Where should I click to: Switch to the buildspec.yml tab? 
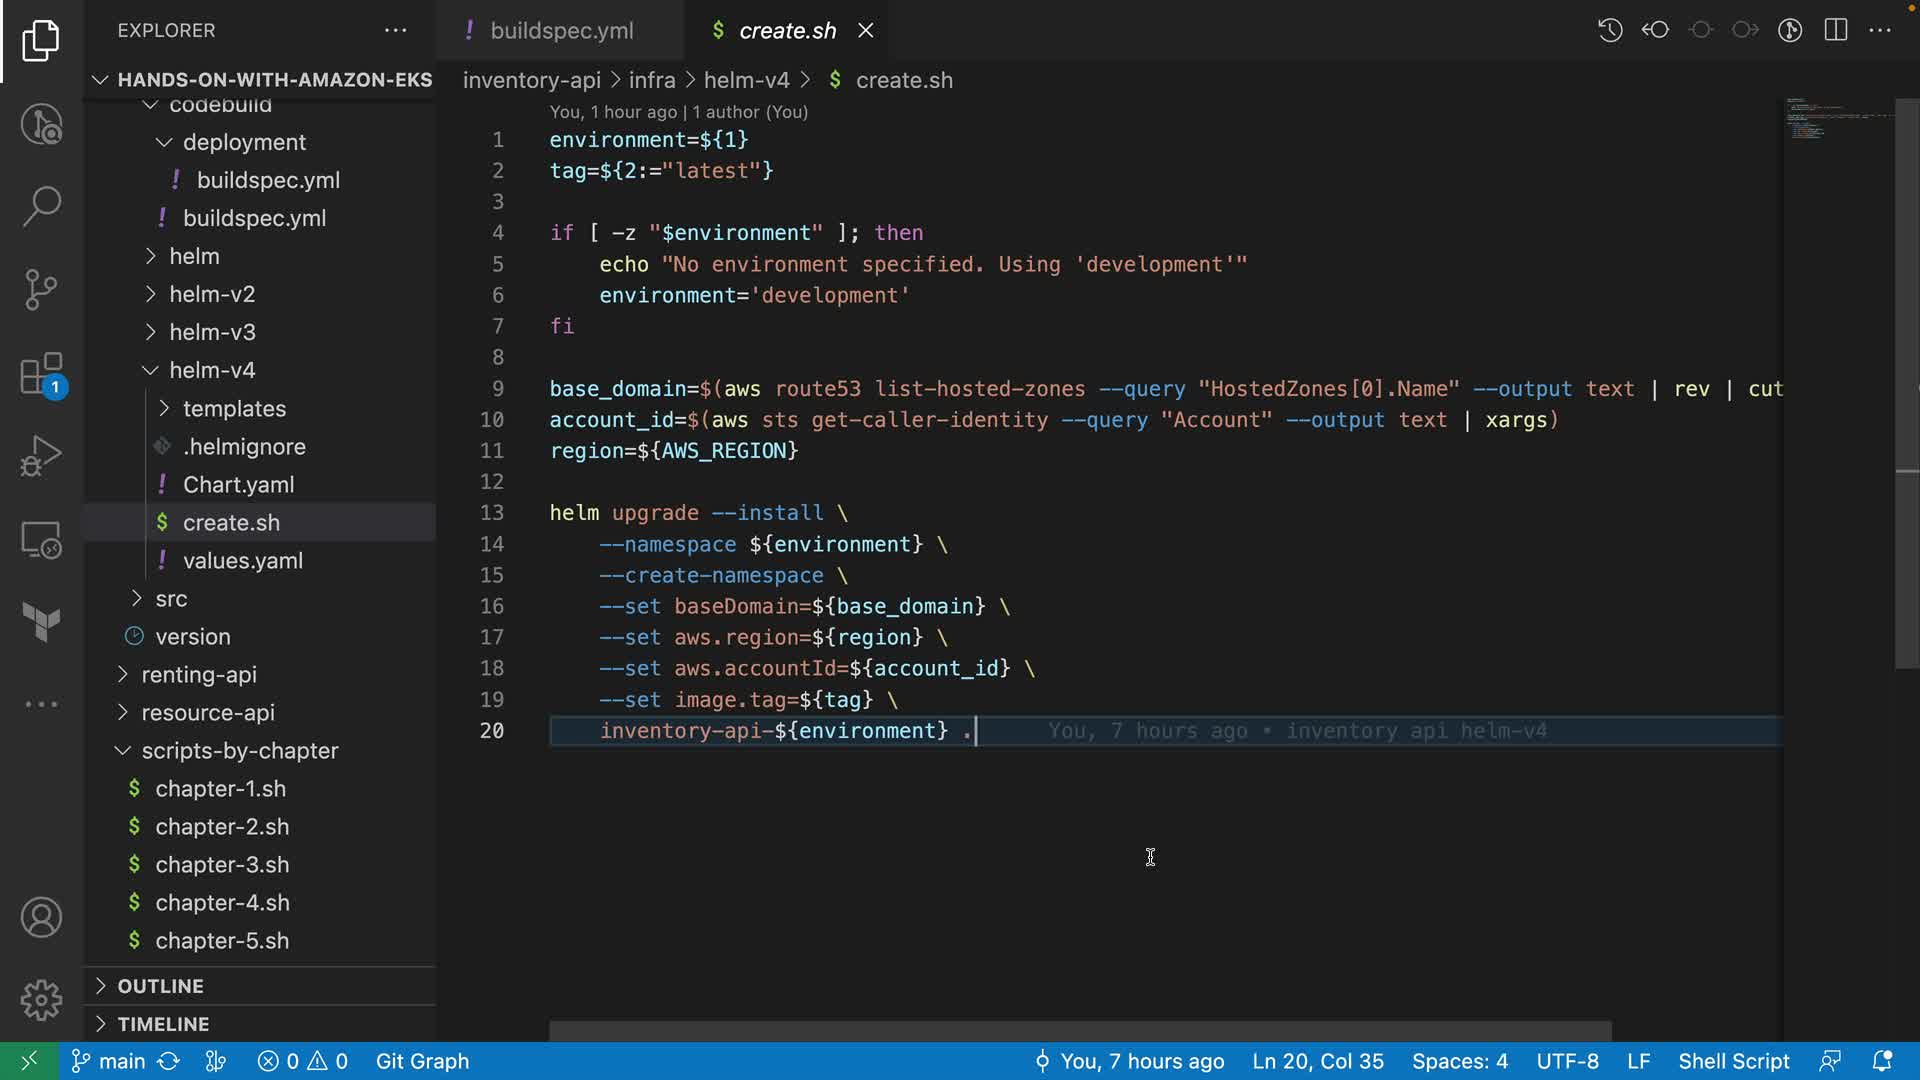tap(561, 31)
